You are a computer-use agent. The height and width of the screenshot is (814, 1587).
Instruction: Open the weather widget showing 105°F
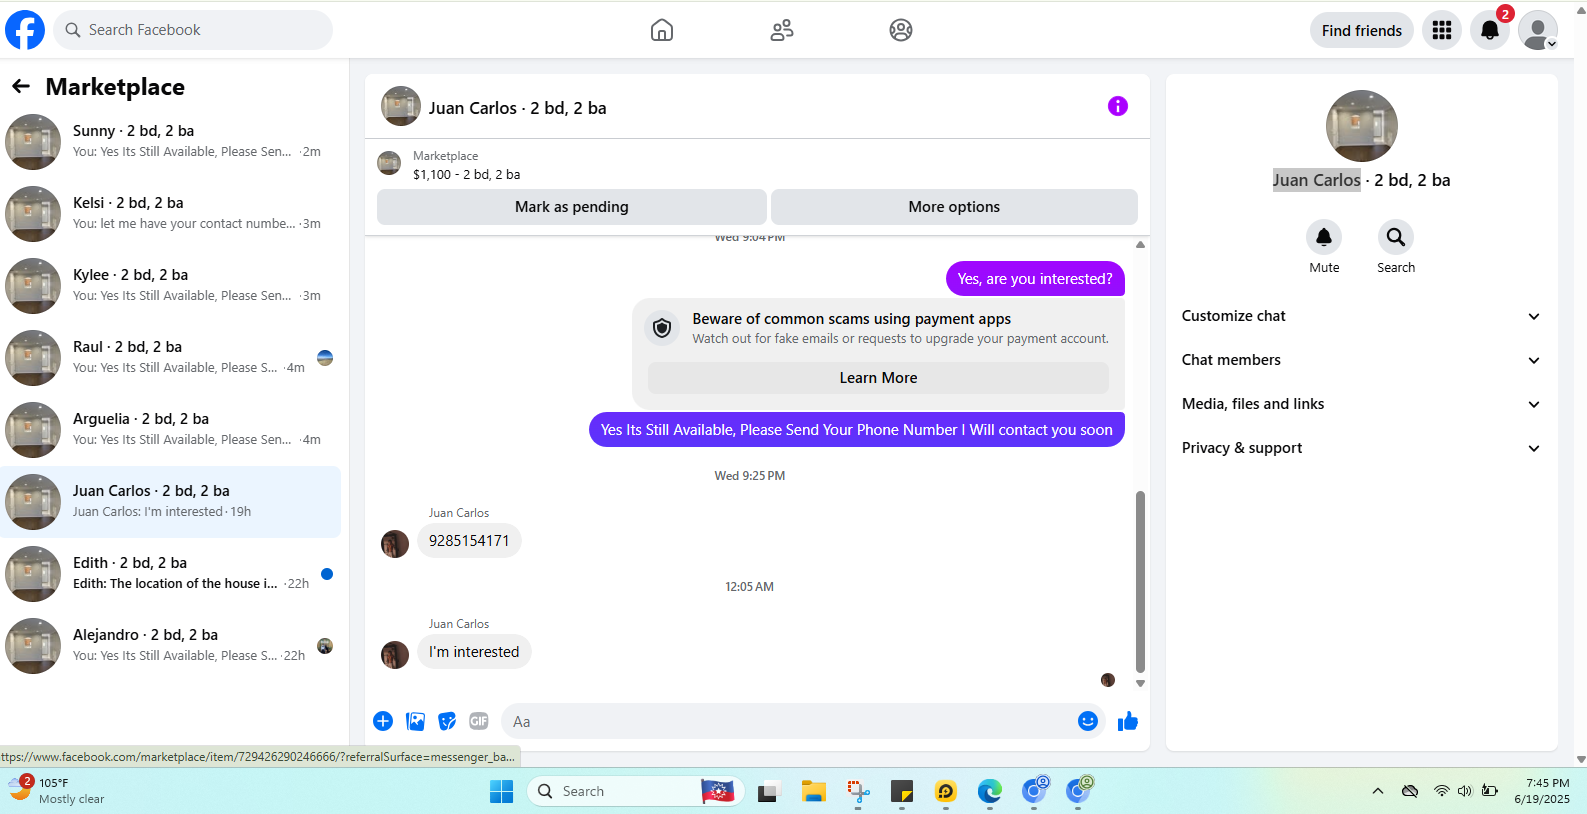[56, 790]
